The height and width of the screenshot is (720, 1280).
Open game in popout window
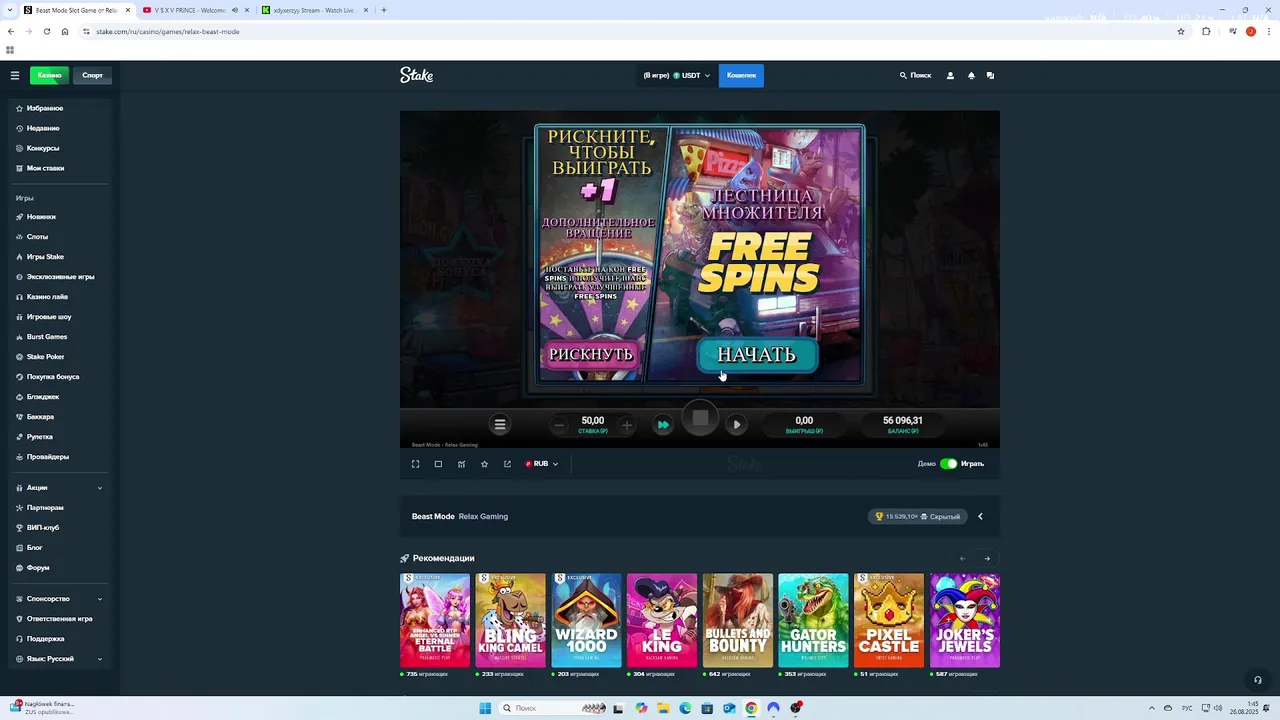(507, 464)
